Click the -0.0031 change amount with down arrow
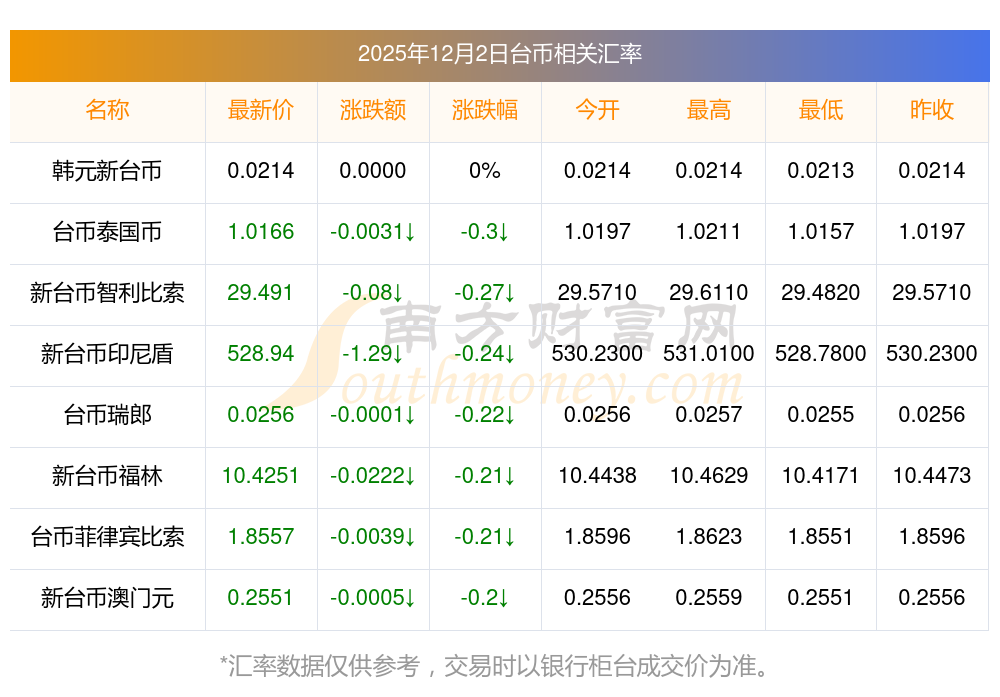Viewport: 1000px width, 697px height. (x=373, y=232)
